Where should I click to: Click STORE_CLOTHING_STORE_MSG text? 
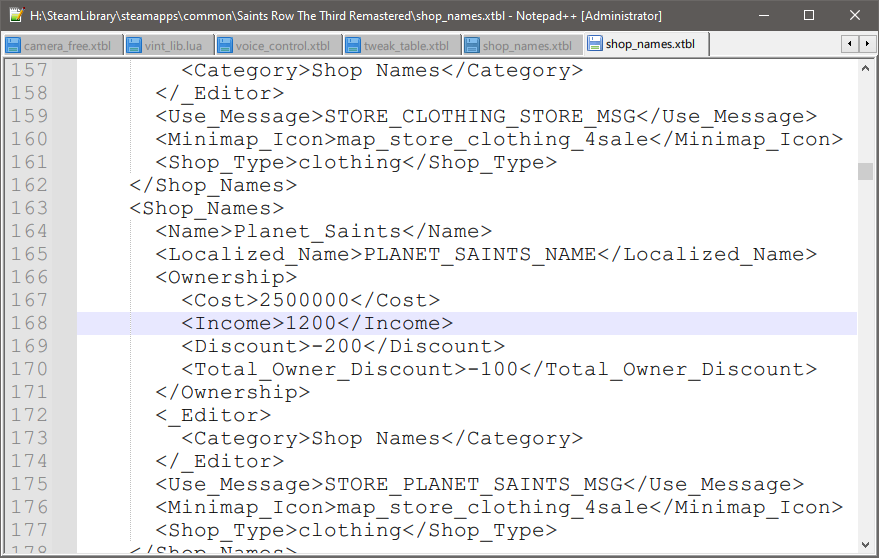click(480, 116)
